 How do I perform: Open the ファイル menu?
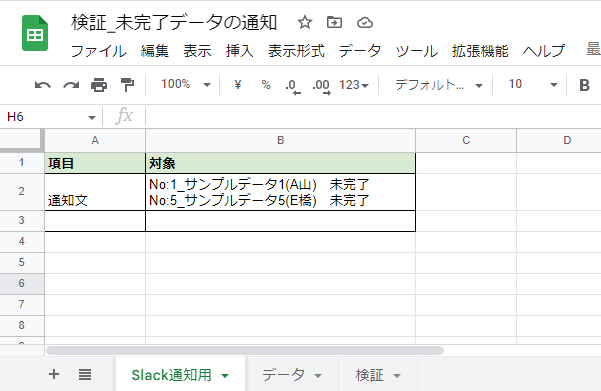(x=99, y=51)
